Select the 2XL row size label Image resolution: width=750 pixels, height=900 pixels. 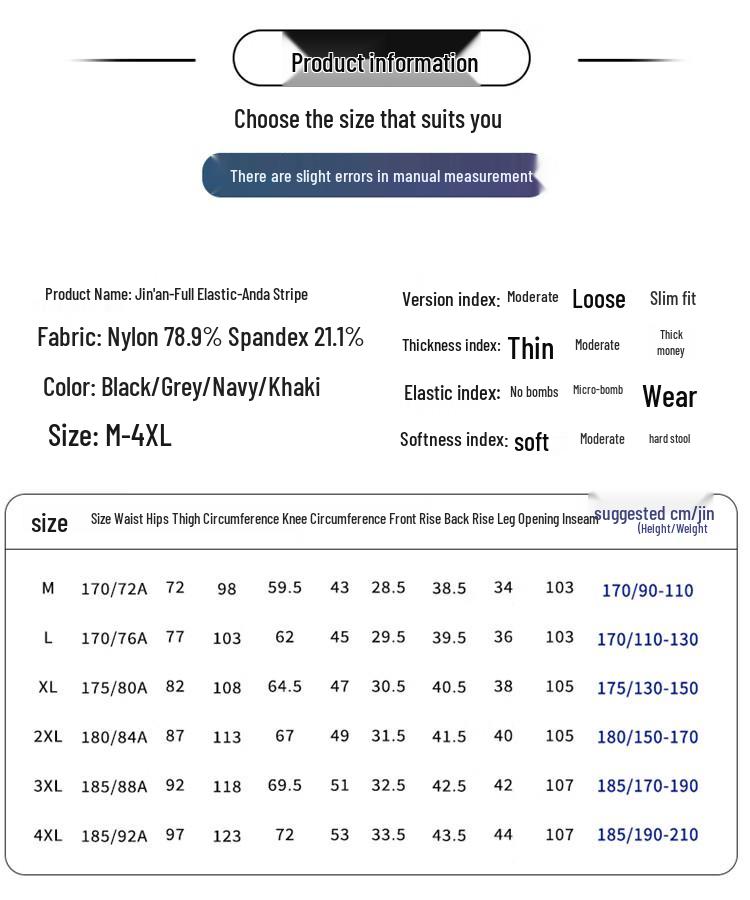click(x=47, y=736)
